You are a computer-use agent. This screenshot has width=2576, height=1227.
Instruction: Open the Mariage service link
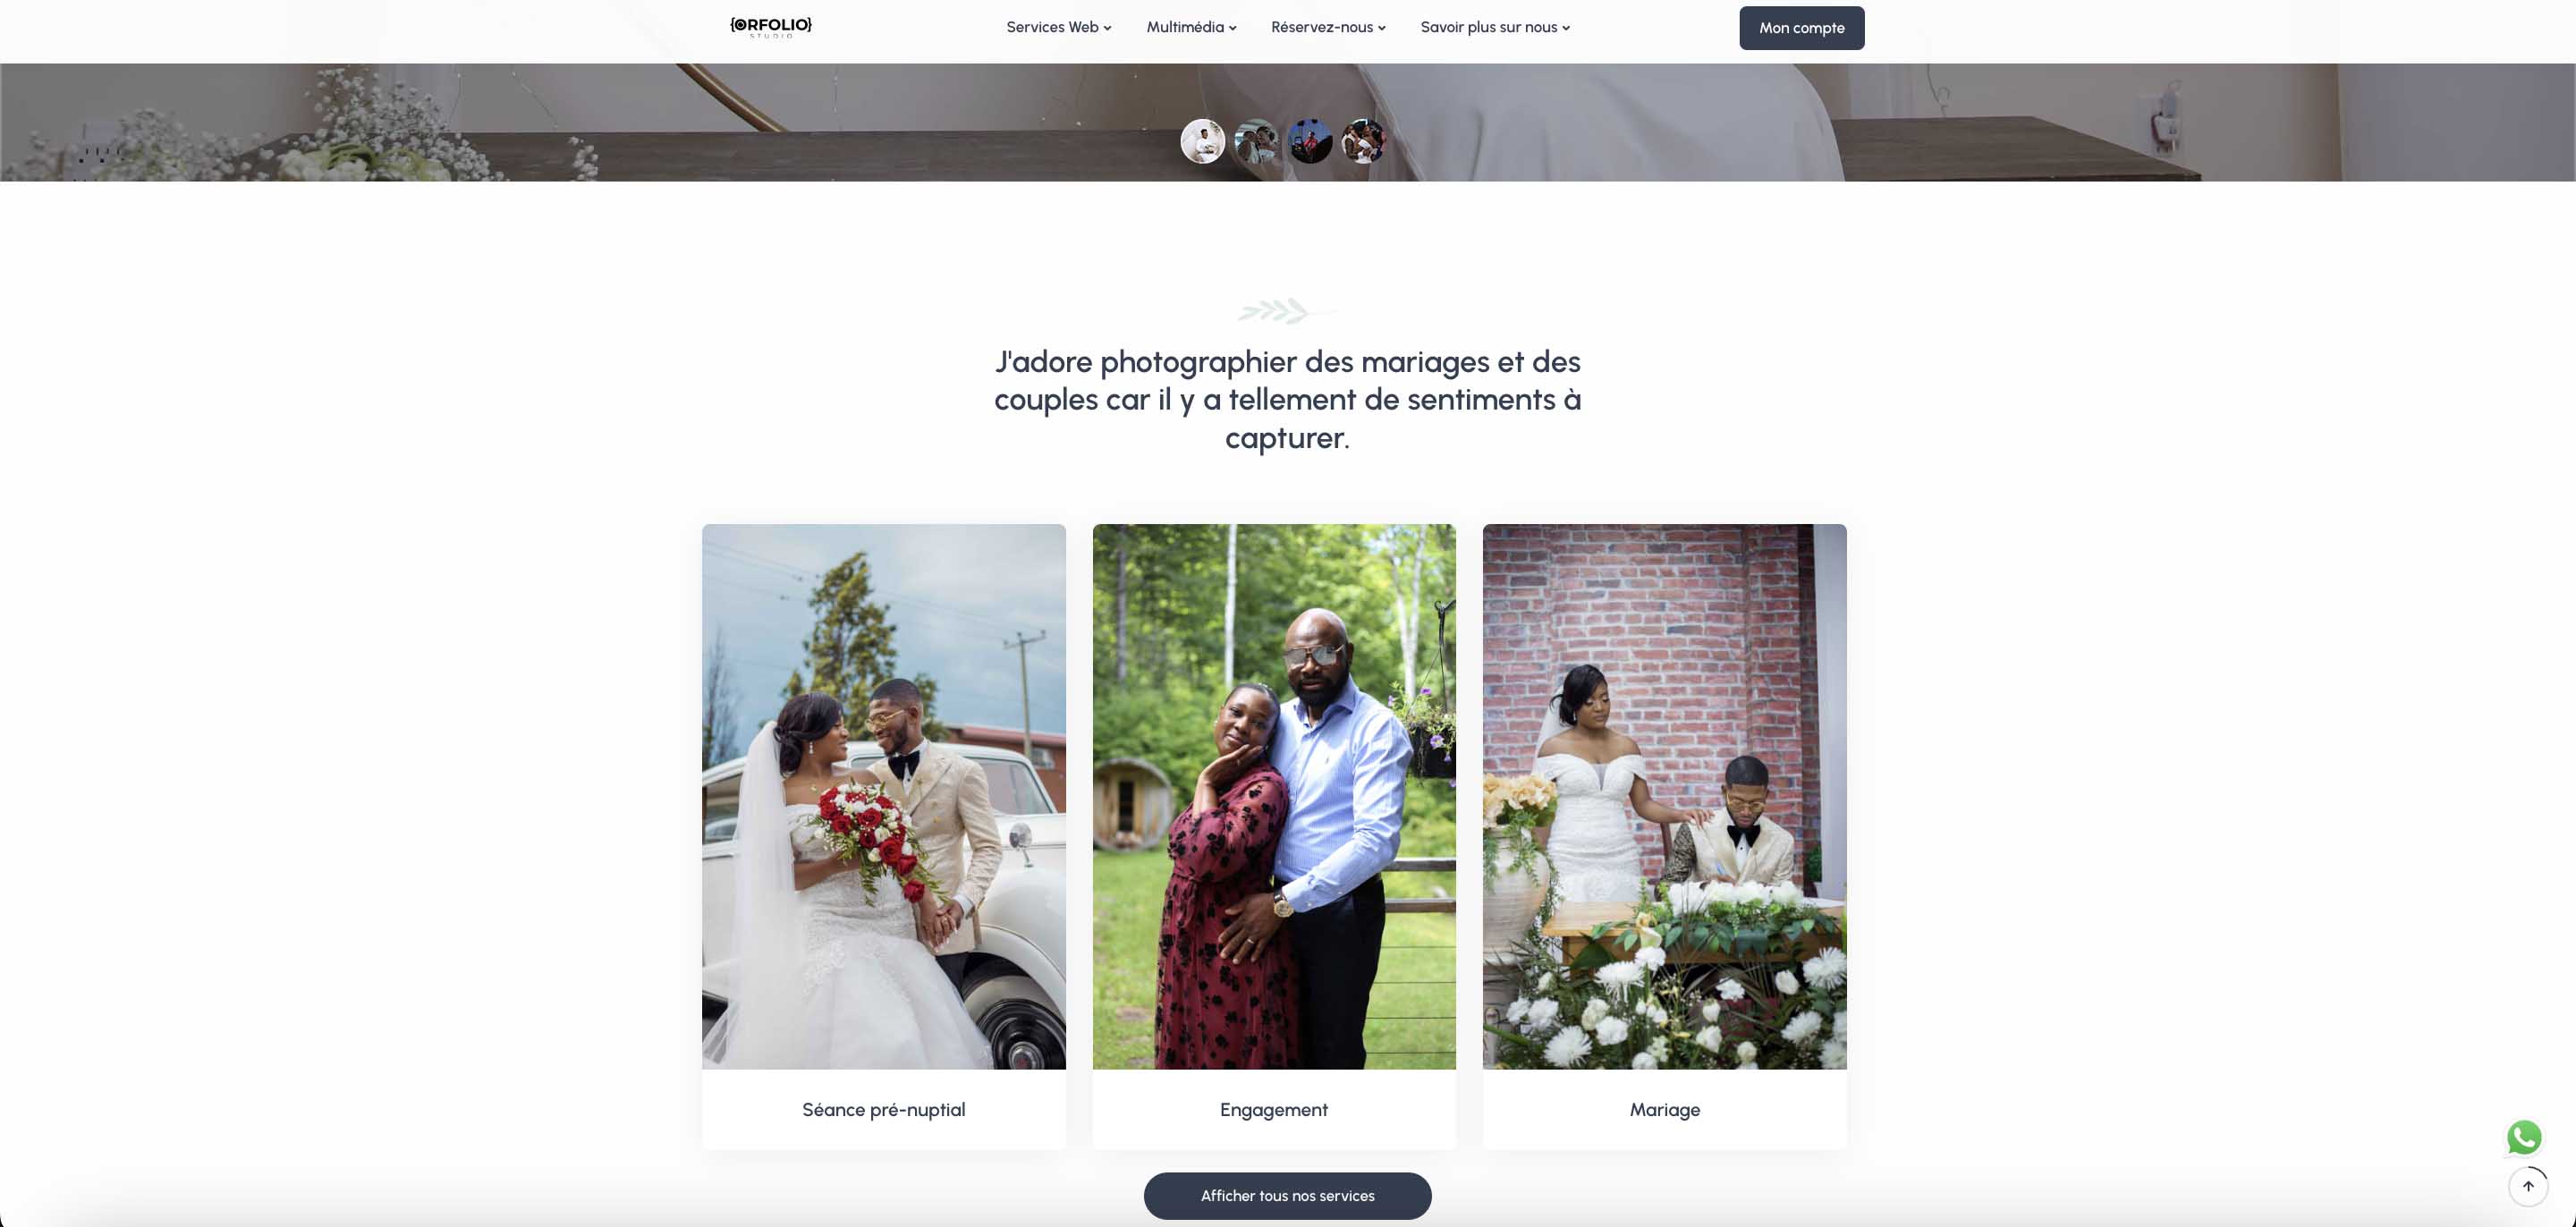pos(1664,1109)
